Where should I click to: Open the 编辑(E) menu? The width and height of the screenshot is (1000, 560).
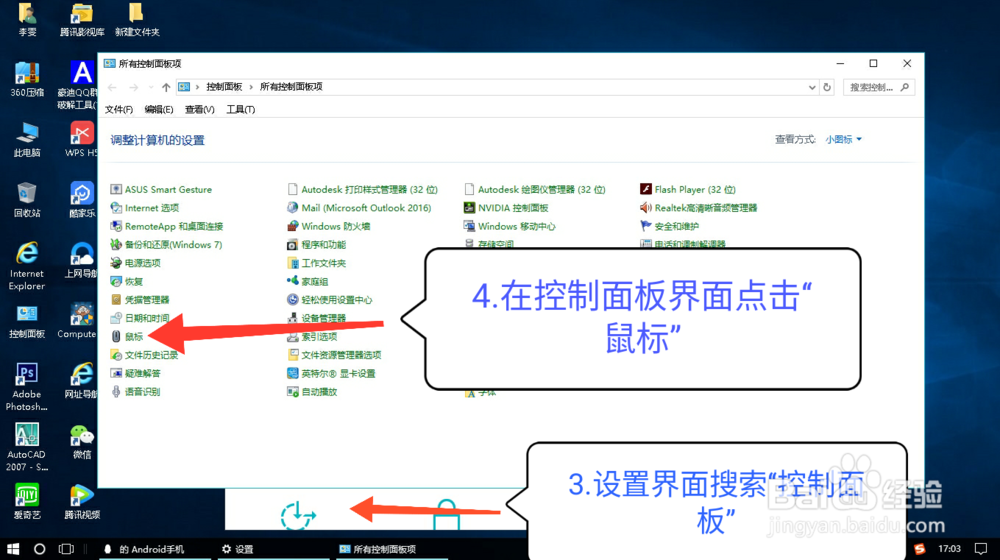[159, 110]
